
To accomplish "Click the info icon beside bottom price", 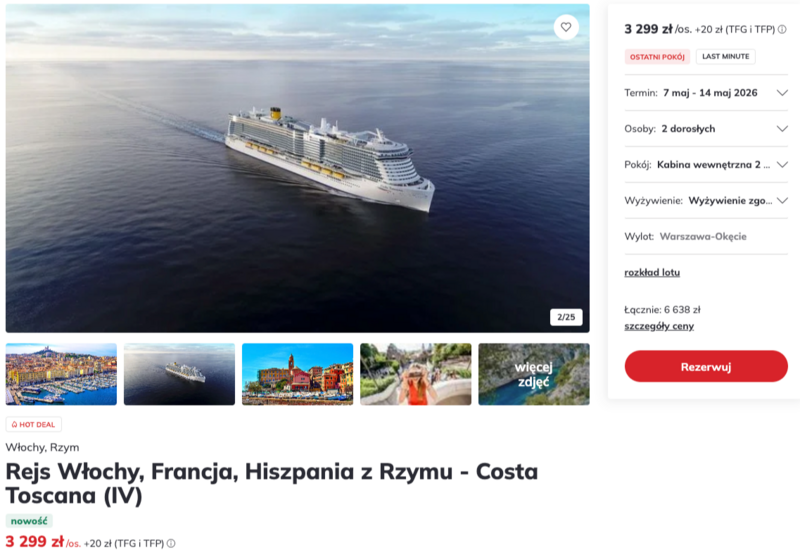I will pos(173,543).
